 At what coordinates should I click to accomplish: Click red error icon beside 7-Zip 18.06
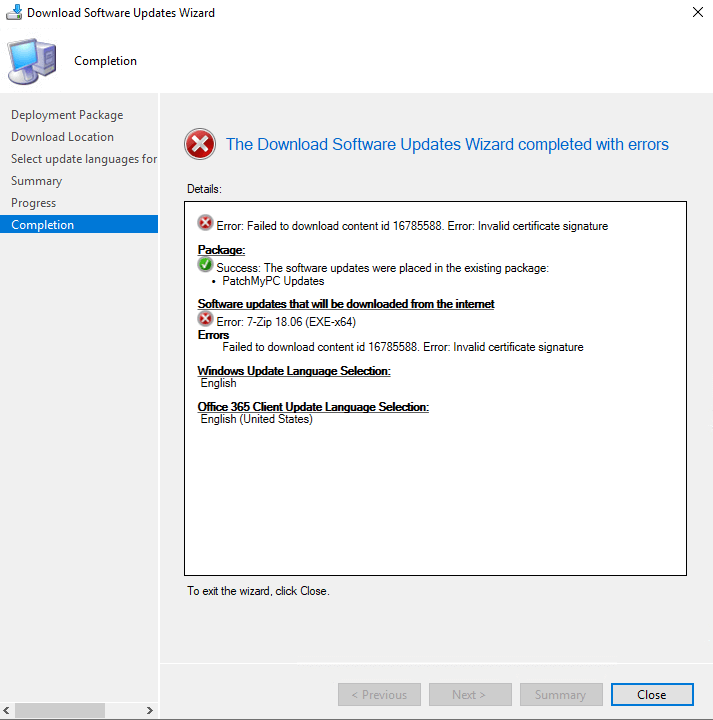pos(205,318)
